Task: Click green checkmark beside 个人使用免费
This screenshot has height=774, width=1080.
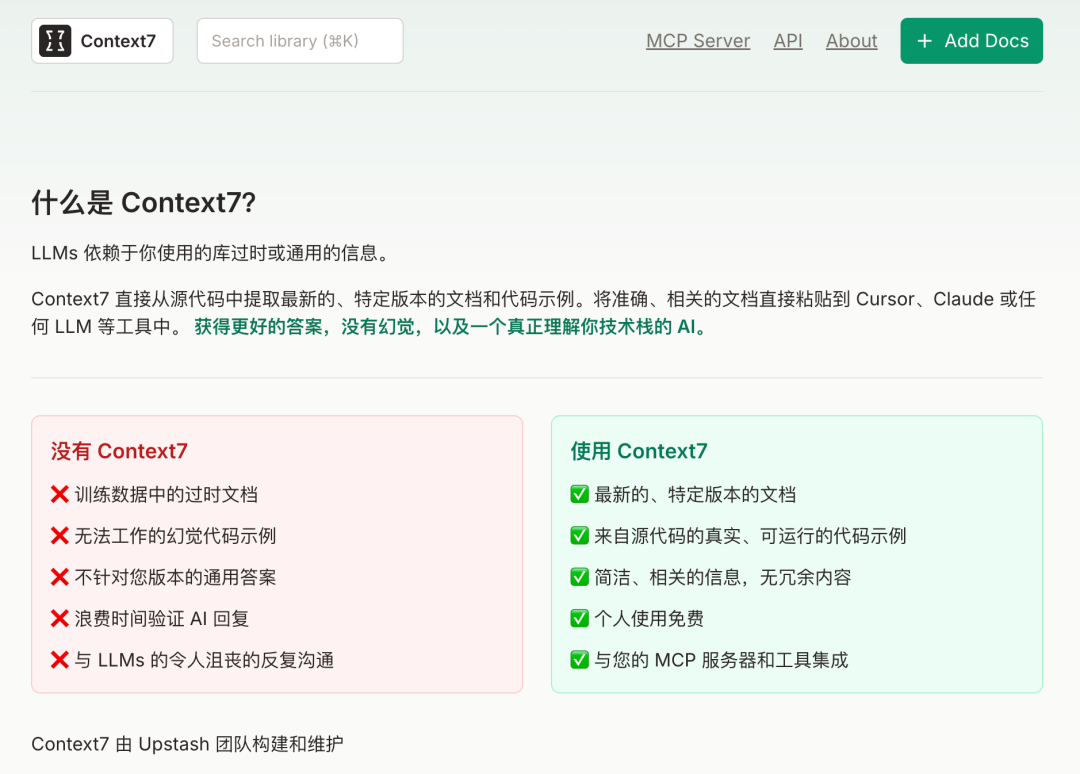Action: click(580, 619)
